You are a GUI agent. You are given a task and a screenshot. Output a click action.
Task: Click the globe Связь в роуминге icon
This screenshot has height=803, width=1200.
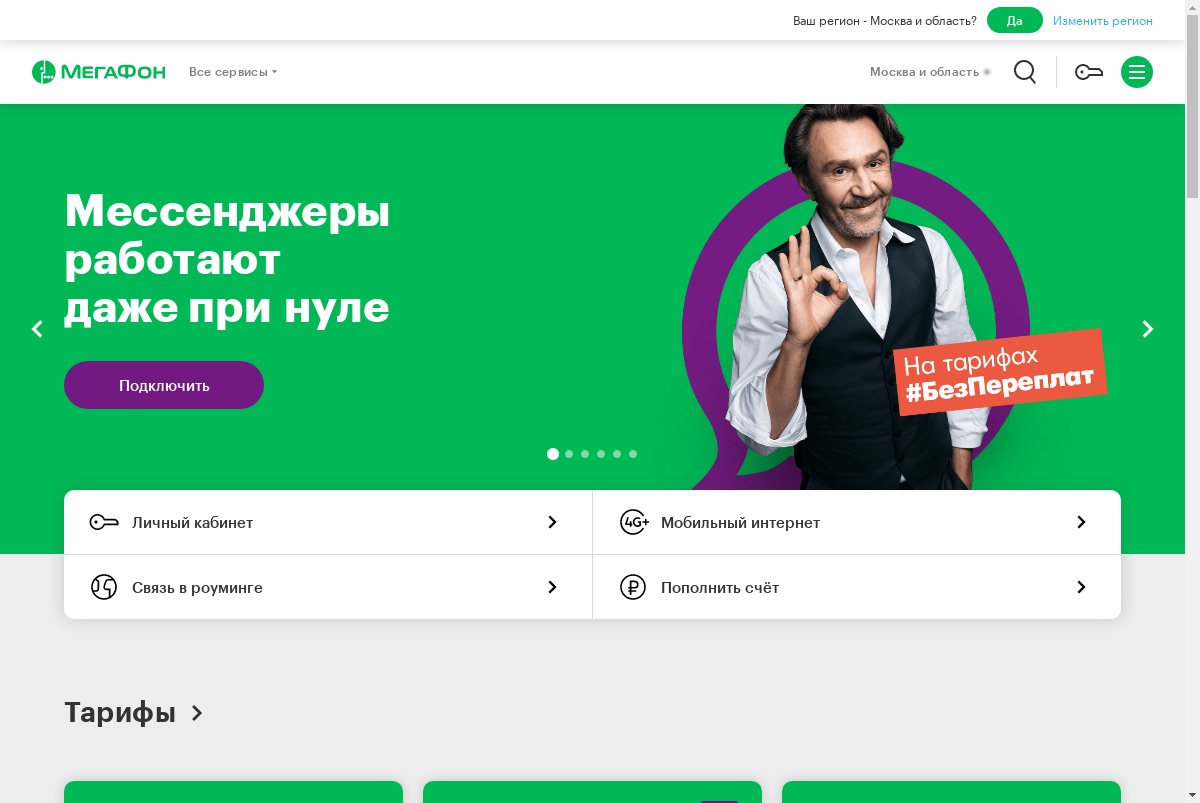(104, 587)
